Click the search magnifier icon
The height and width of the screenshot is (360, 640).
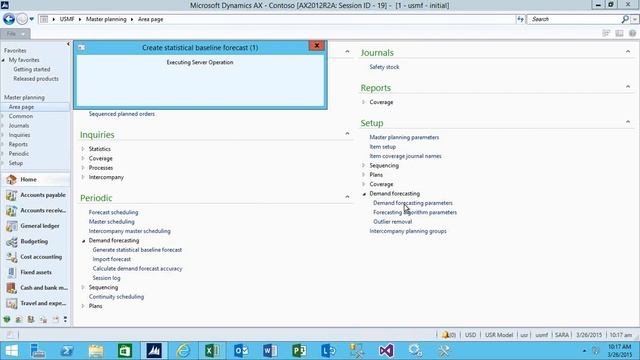pyautogui.click(x=625, y=19)
